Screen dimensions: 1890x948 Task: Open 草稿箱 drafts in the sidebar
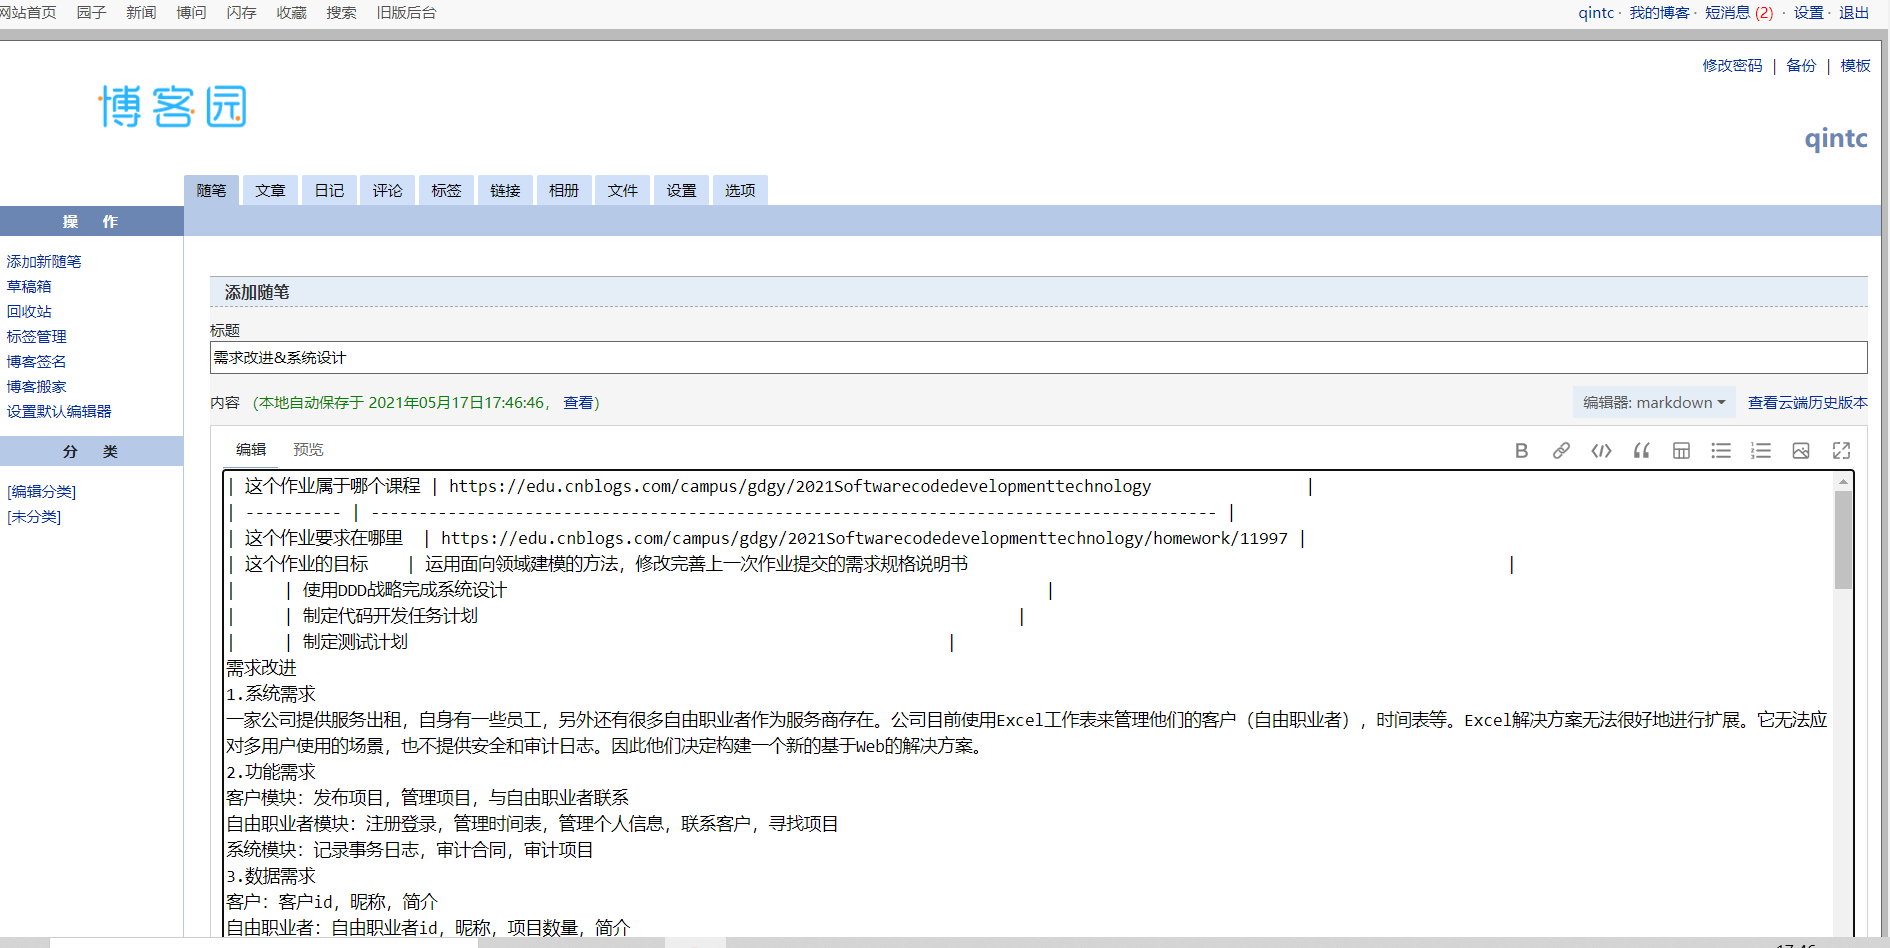(29, 287)
